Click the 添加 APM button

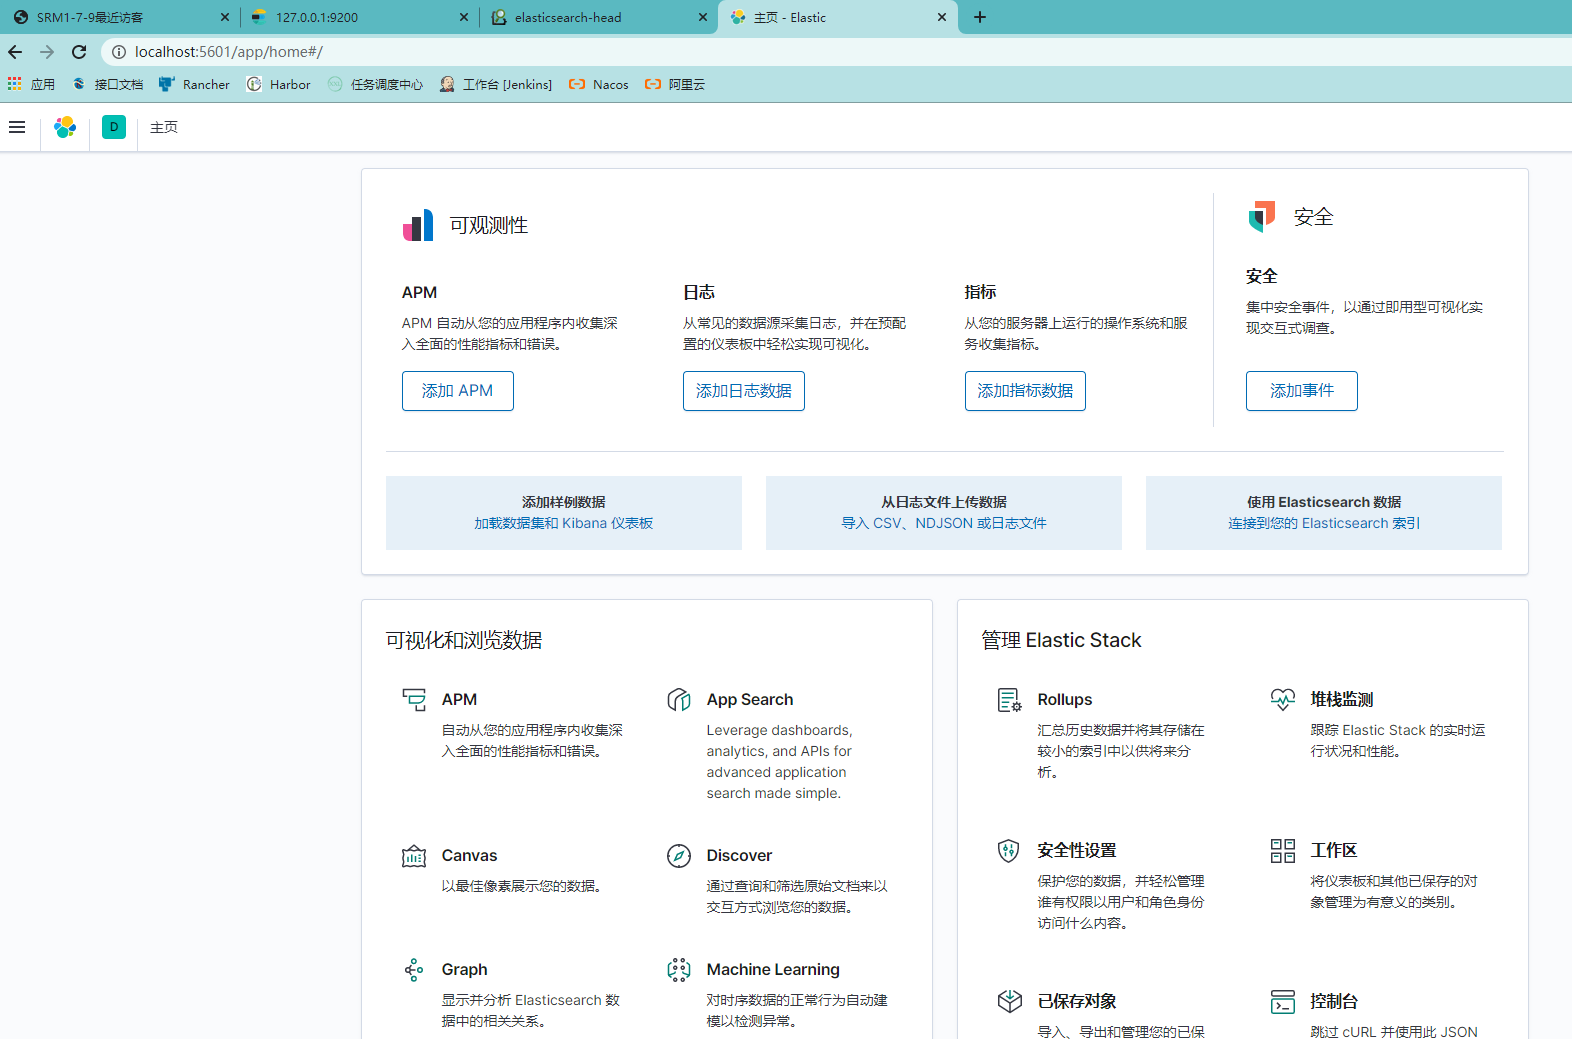pyautogui.click(x=458, y=391)
